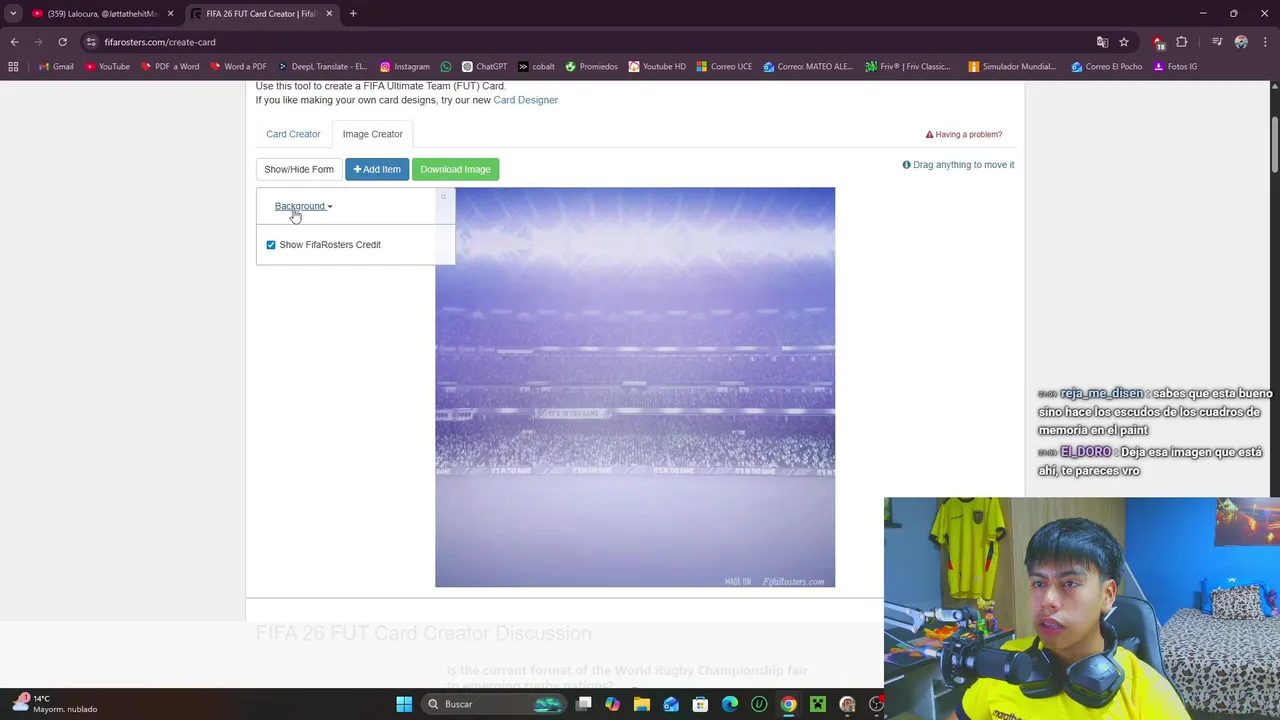The image size is (1280, 720).
Task: Open the Windows Start menu
Action: click(x=404, y=704)
